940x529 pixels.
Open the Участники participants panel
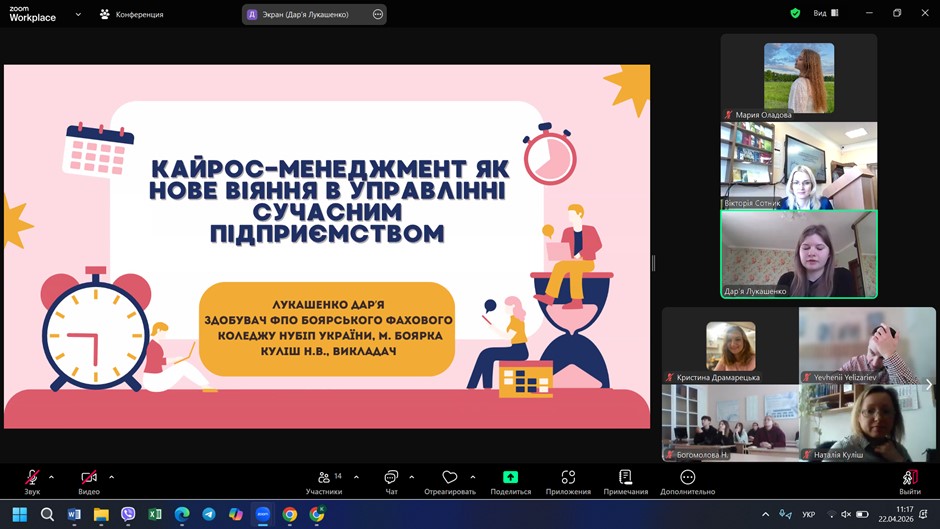(x=324, y=478)
